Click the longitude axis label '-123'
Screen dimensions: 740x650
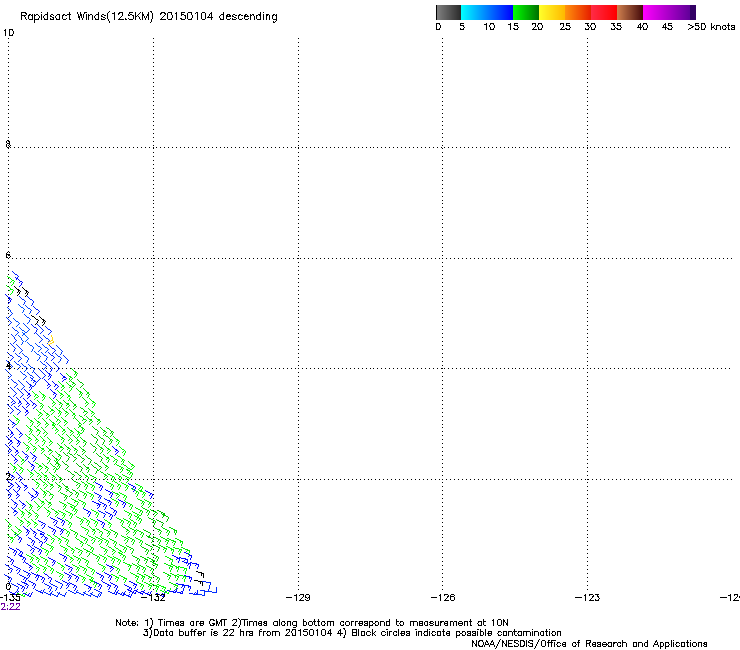588,598
